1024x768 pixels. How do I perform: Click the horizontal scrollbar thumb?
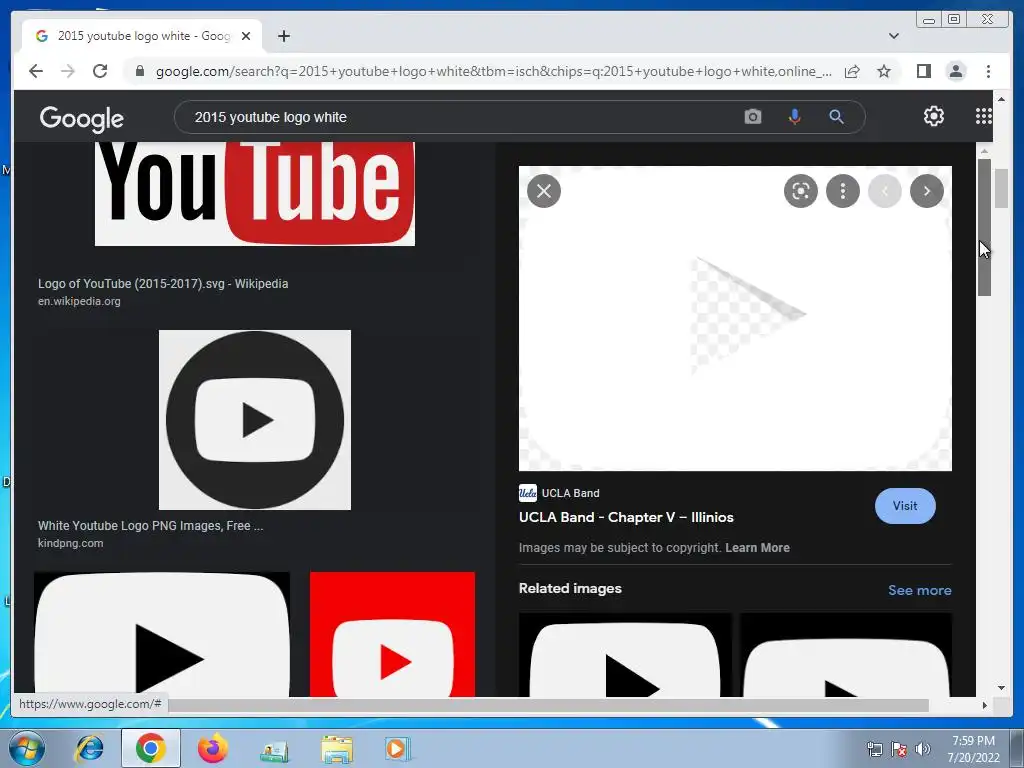[549, 705]
